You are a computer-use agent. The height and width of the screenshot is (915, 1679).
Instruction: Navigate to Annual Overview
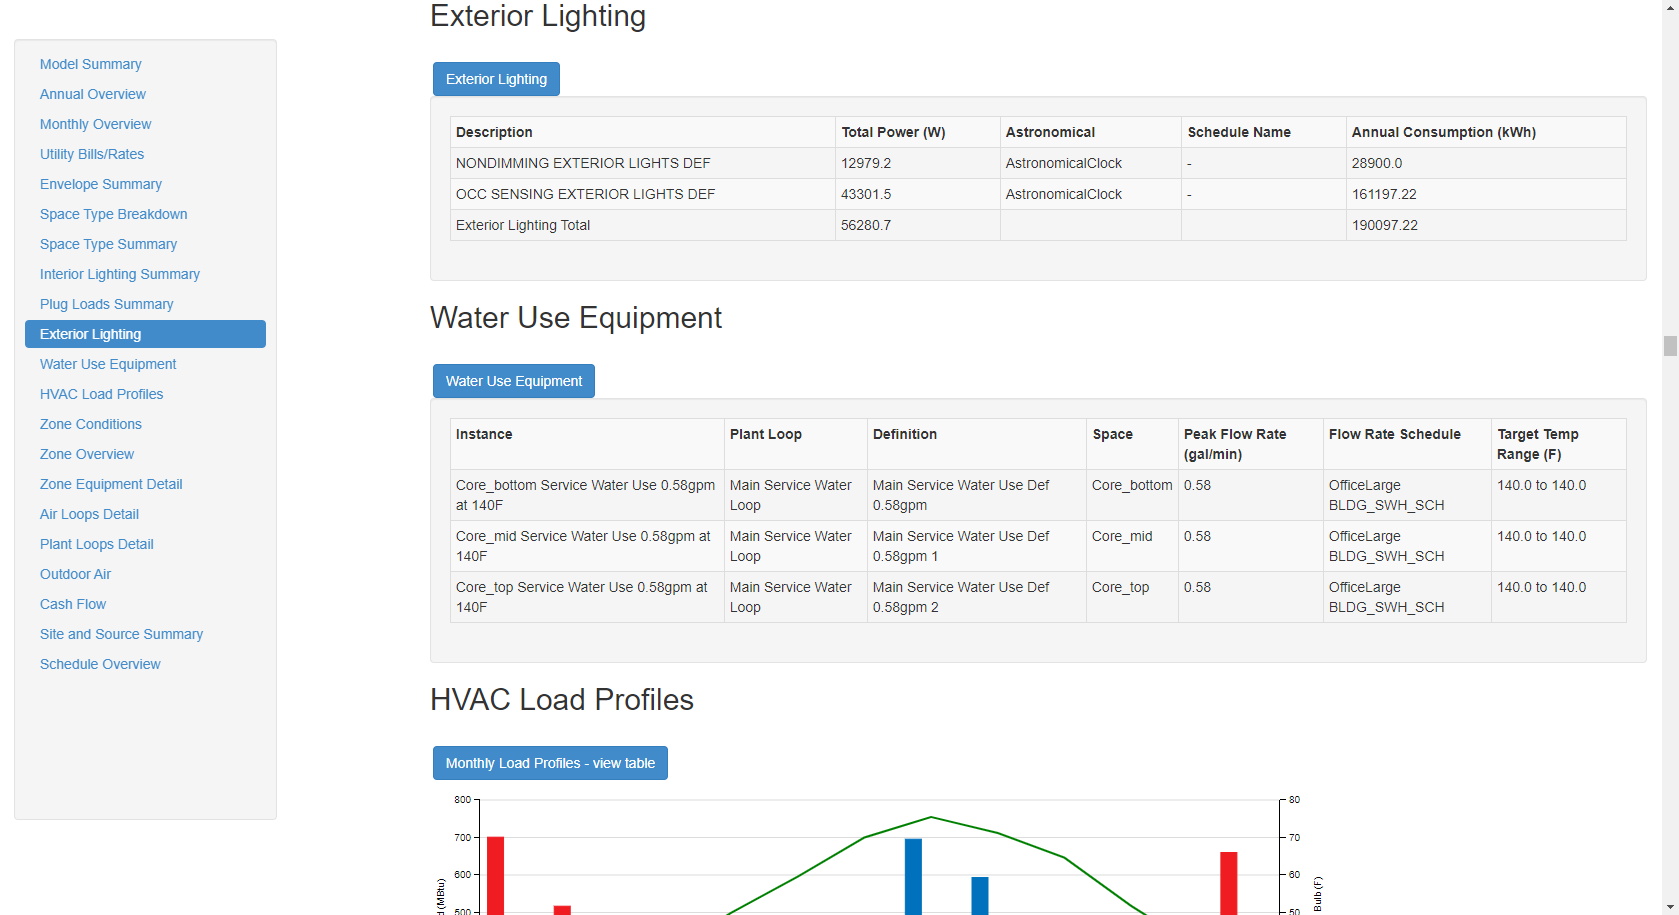(x=92, y=94)
